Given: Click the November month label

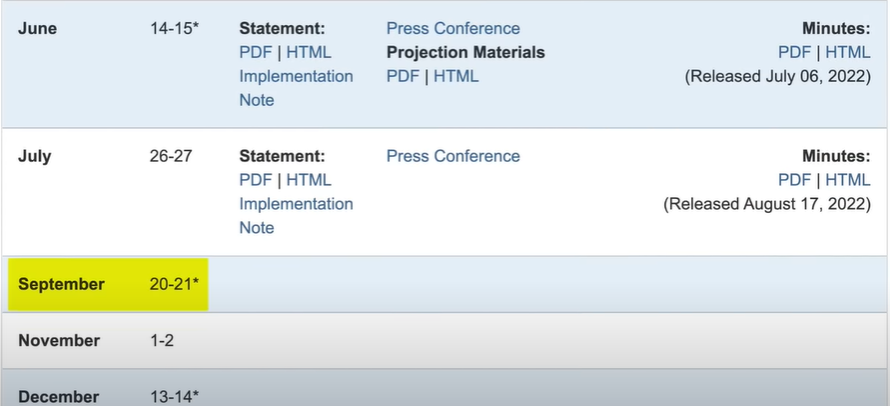Looking at the screenshot, I should click(x=59, y=340).
